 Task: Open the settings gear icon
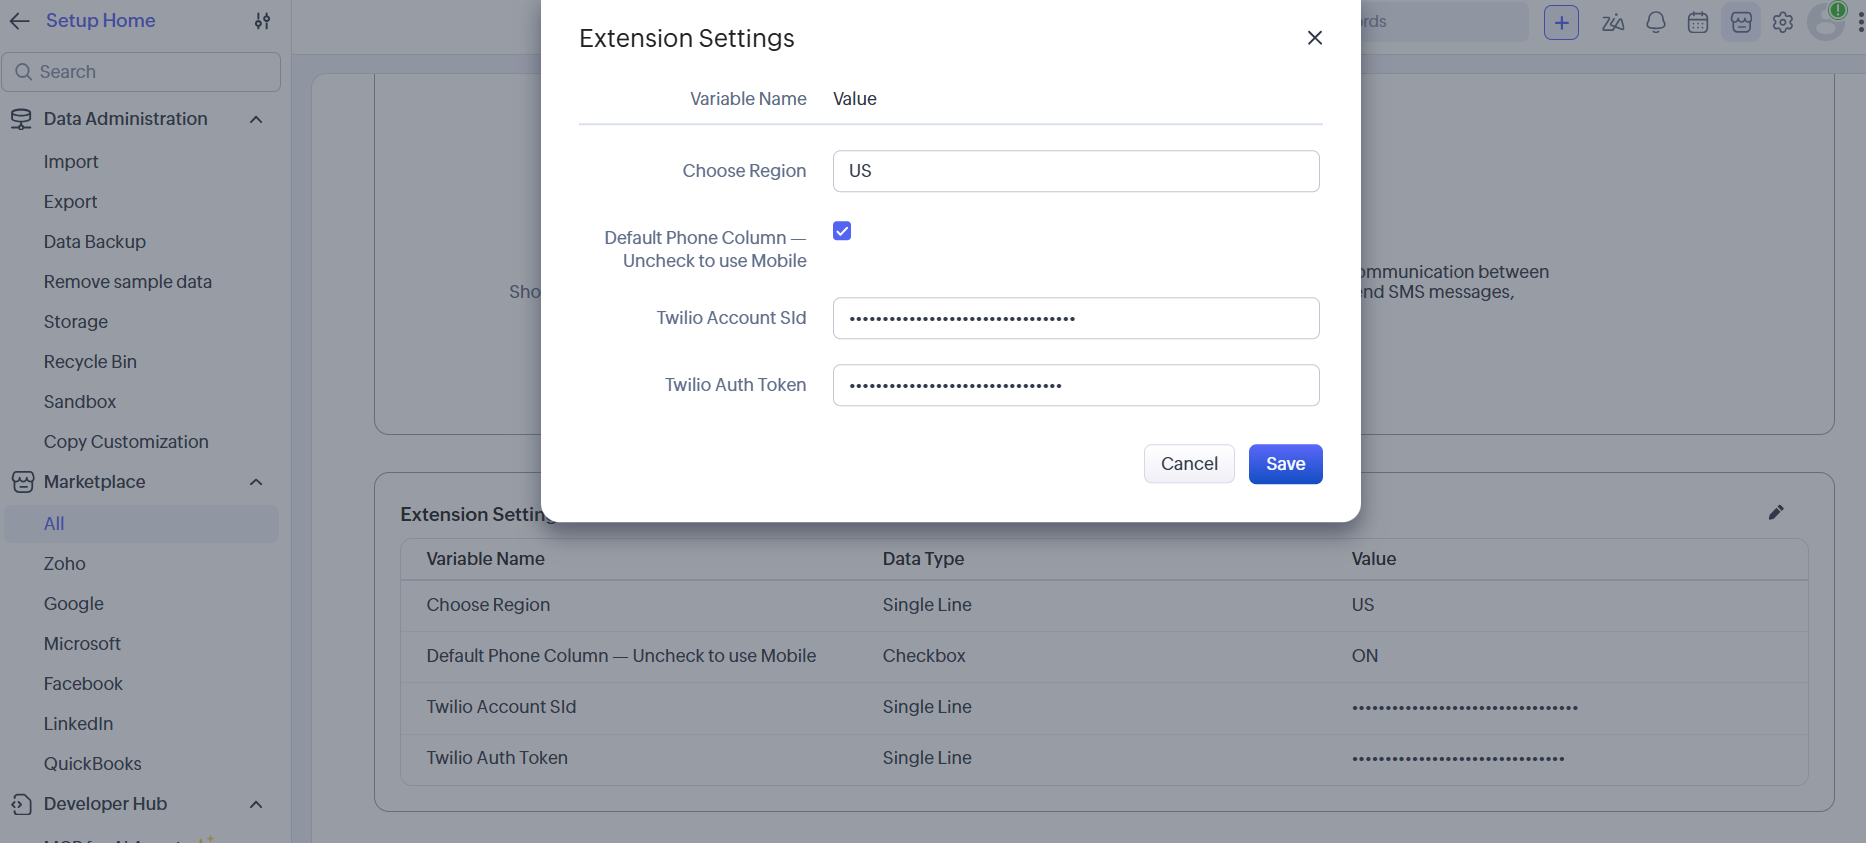(1783, 22)
